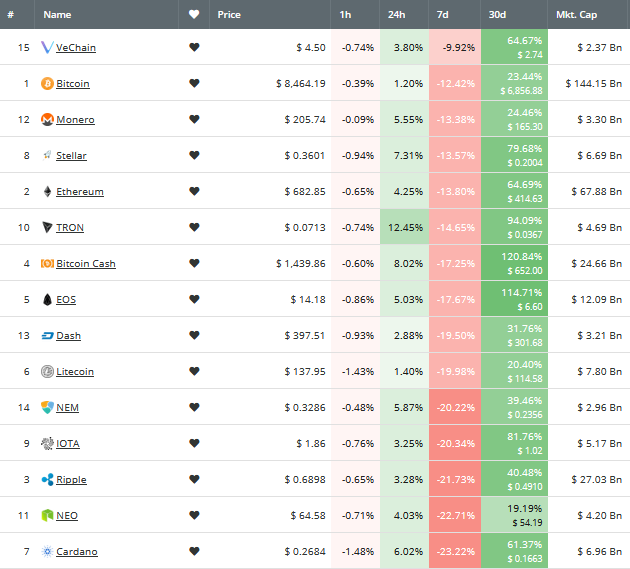The image size is (630, 569).
Task: Click the Bitcoin Cash logo icon
Action: [x=47, y=264]
